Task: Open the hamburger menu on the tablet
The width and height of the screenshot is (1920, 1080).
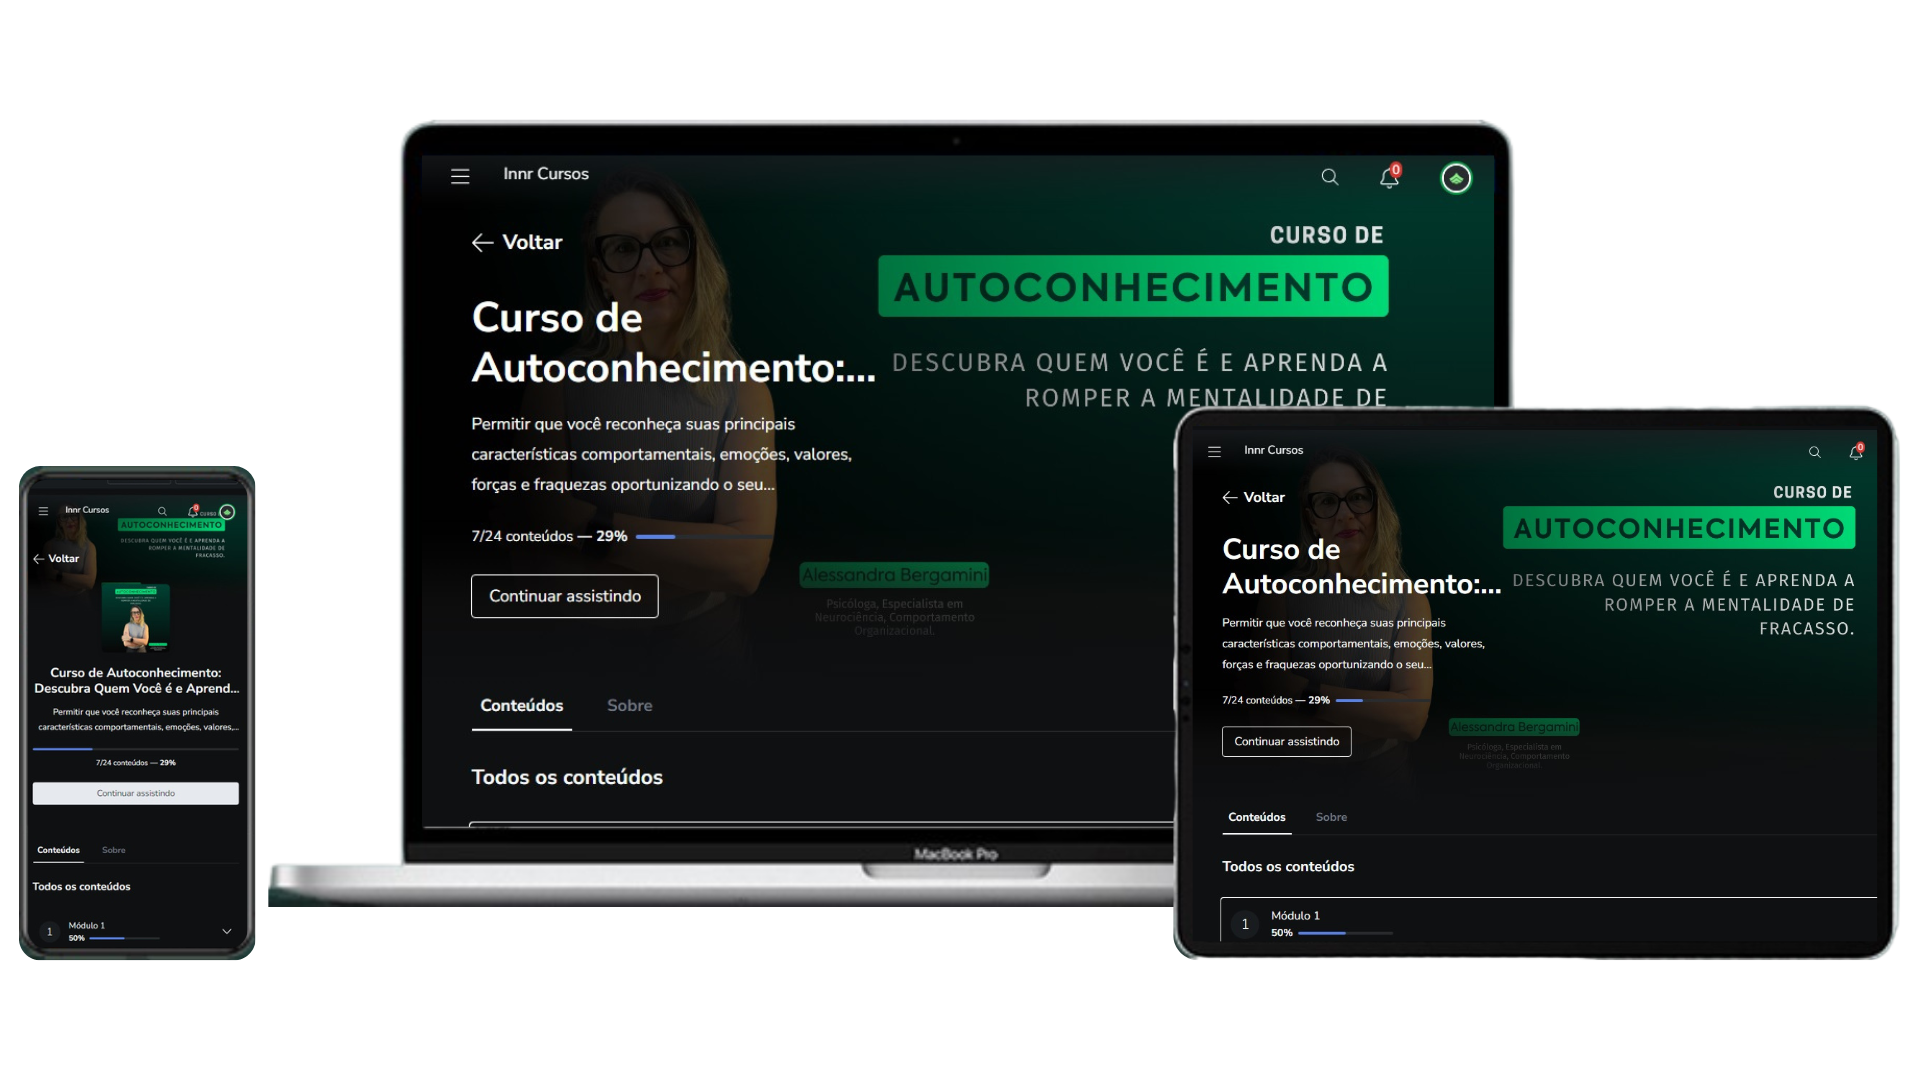Action: pyautogui.click(x=1213, y=451)
